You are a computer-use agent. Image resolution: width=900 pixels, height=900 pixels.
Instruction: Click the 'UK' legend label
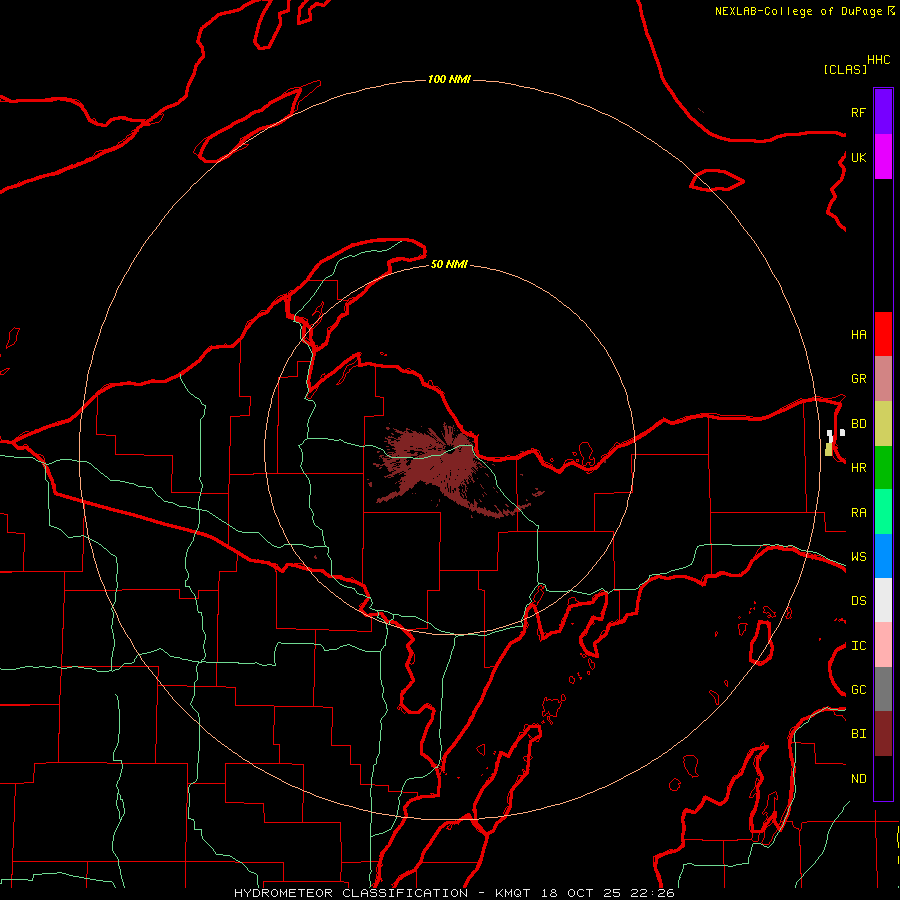coord(858,157)
